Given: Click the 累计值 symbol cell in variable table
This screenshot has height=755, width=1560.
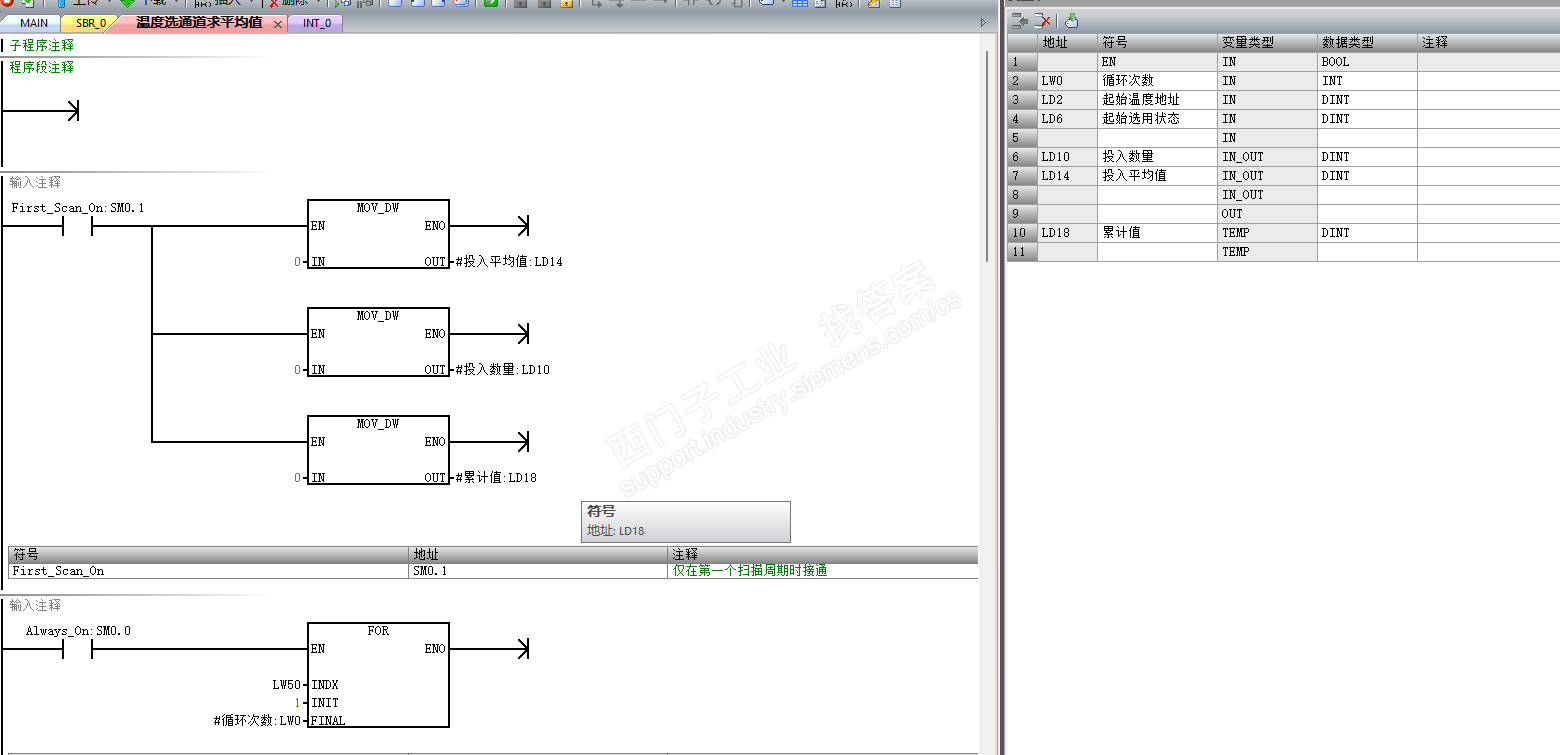Looking at the screenshot, I should [x=1157, y=233].
